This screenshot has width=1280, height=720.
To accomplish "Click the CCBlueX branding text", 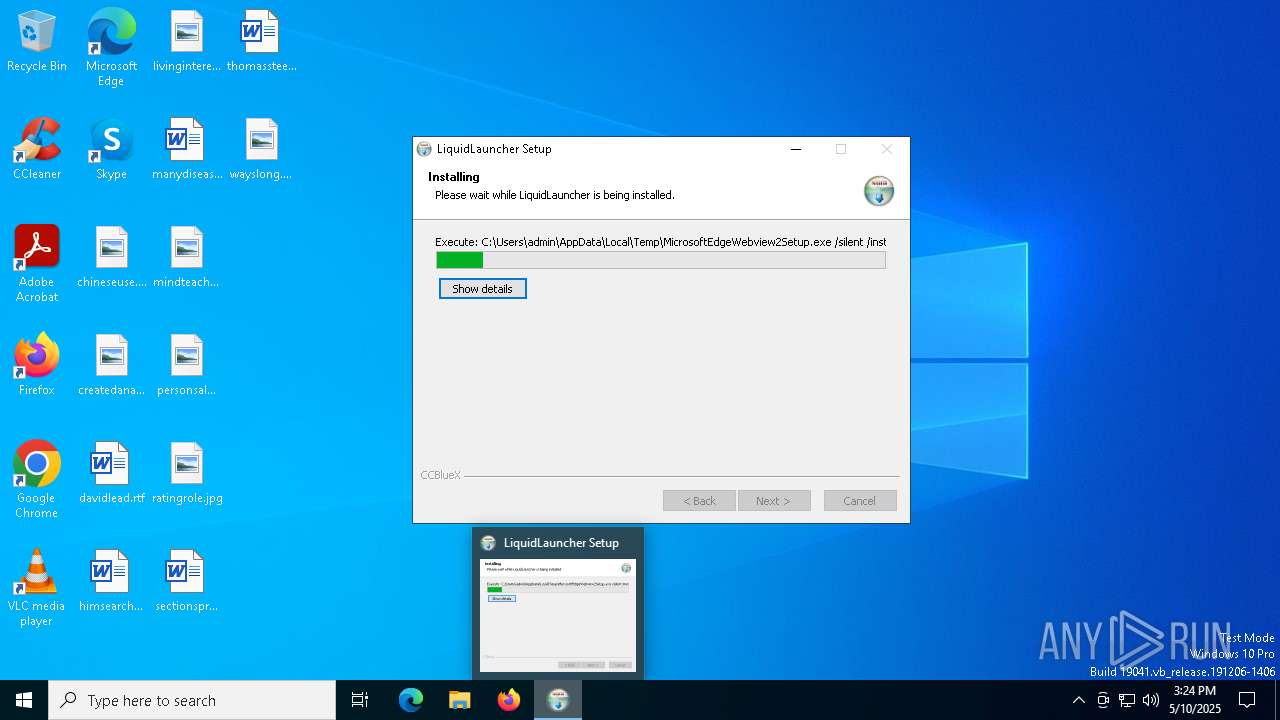I will pos(441,475).
